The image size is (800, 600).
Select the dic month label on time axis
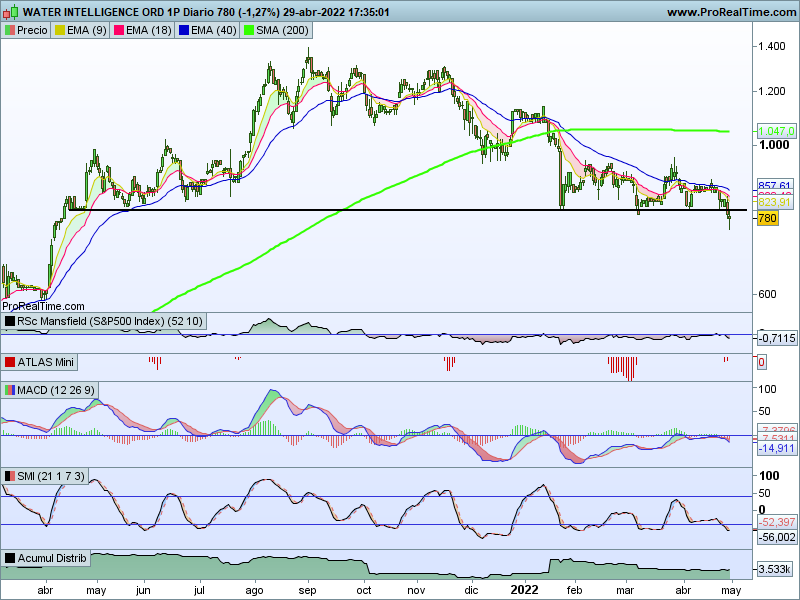(472, 590)
